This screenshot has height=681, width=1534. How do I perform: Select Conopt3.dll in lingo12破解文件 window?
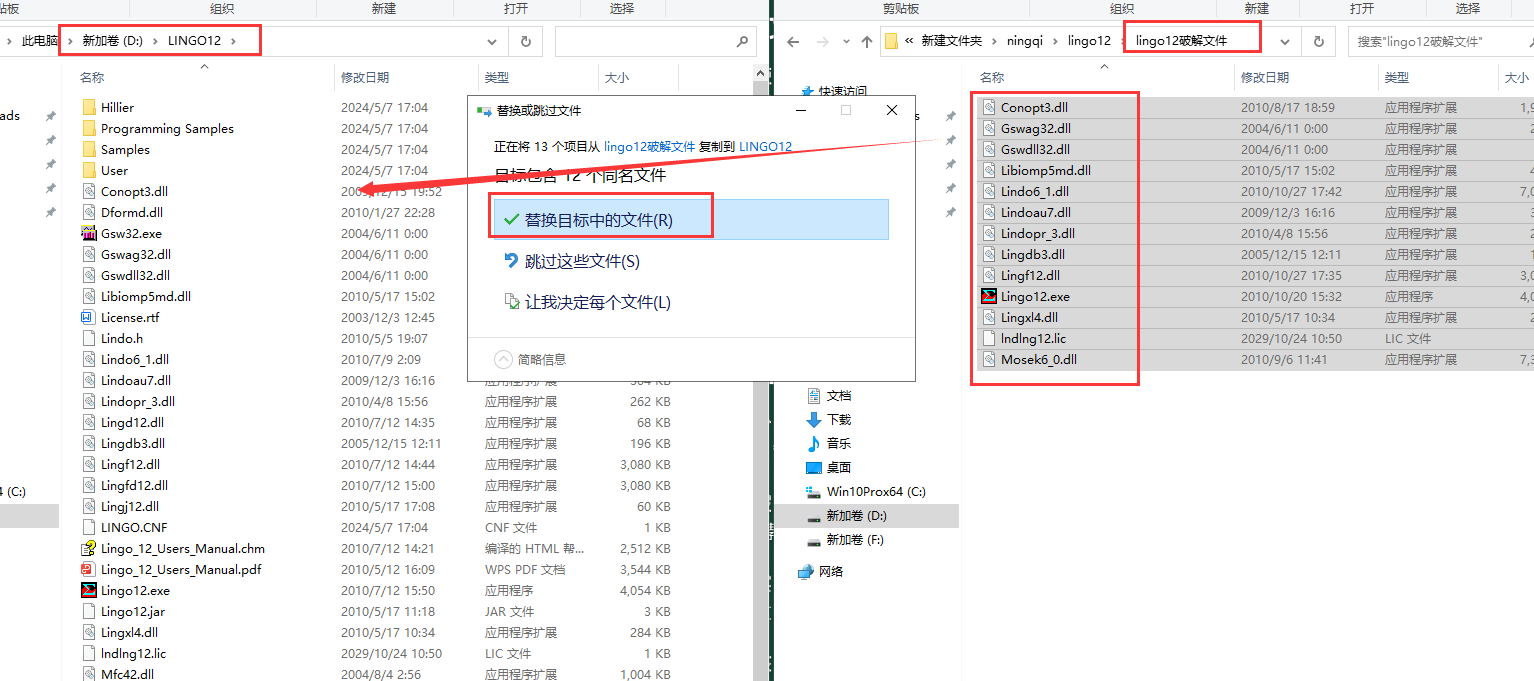[x=1034, y=107]
